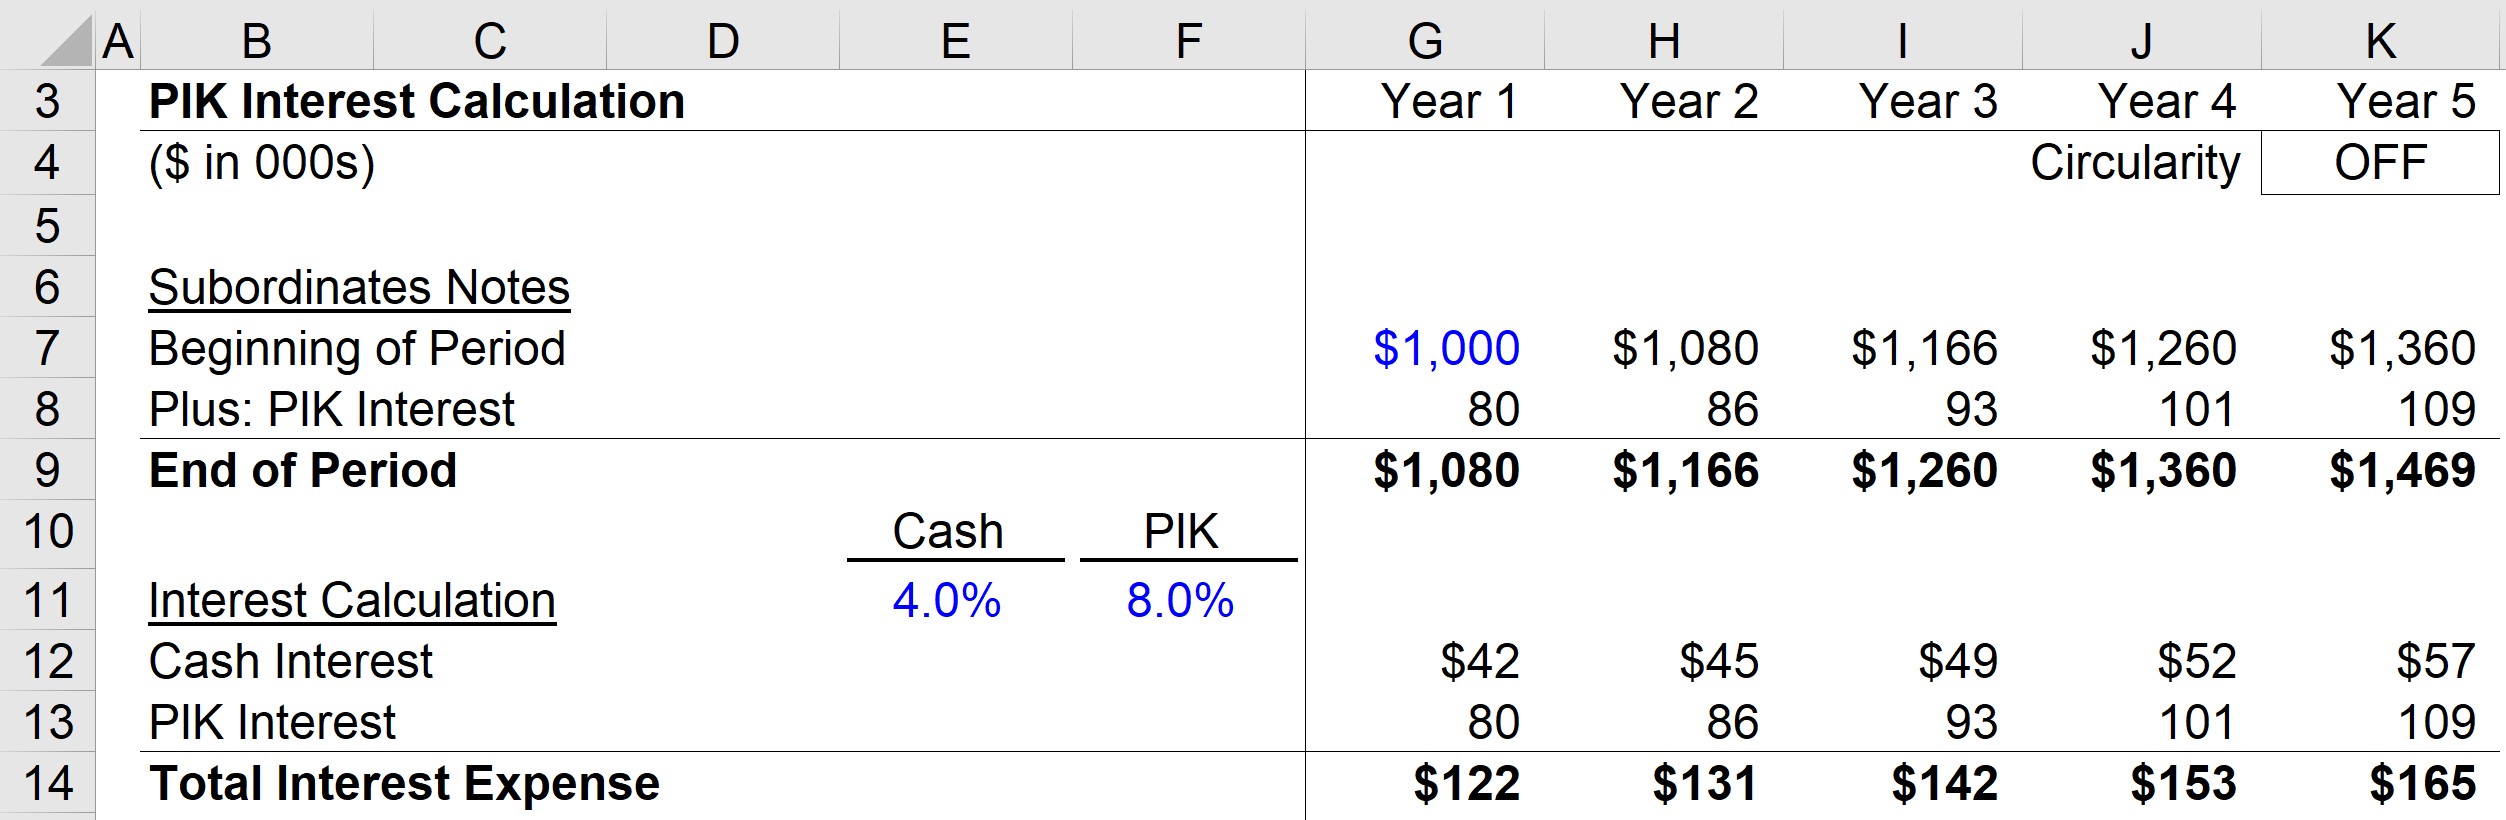Select the Subordinates Notes heading cell
This screenshot has height=820, width=2506.
click(359, 288)
